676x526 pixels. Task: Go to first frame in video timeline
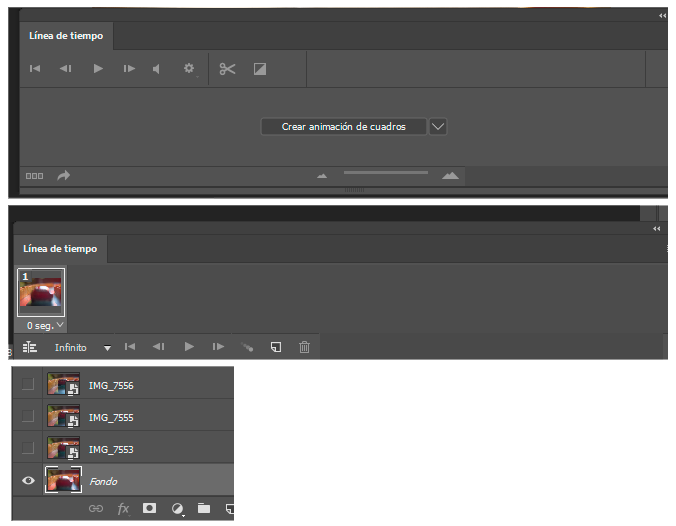pyautogui.click(x=35, y=69)
